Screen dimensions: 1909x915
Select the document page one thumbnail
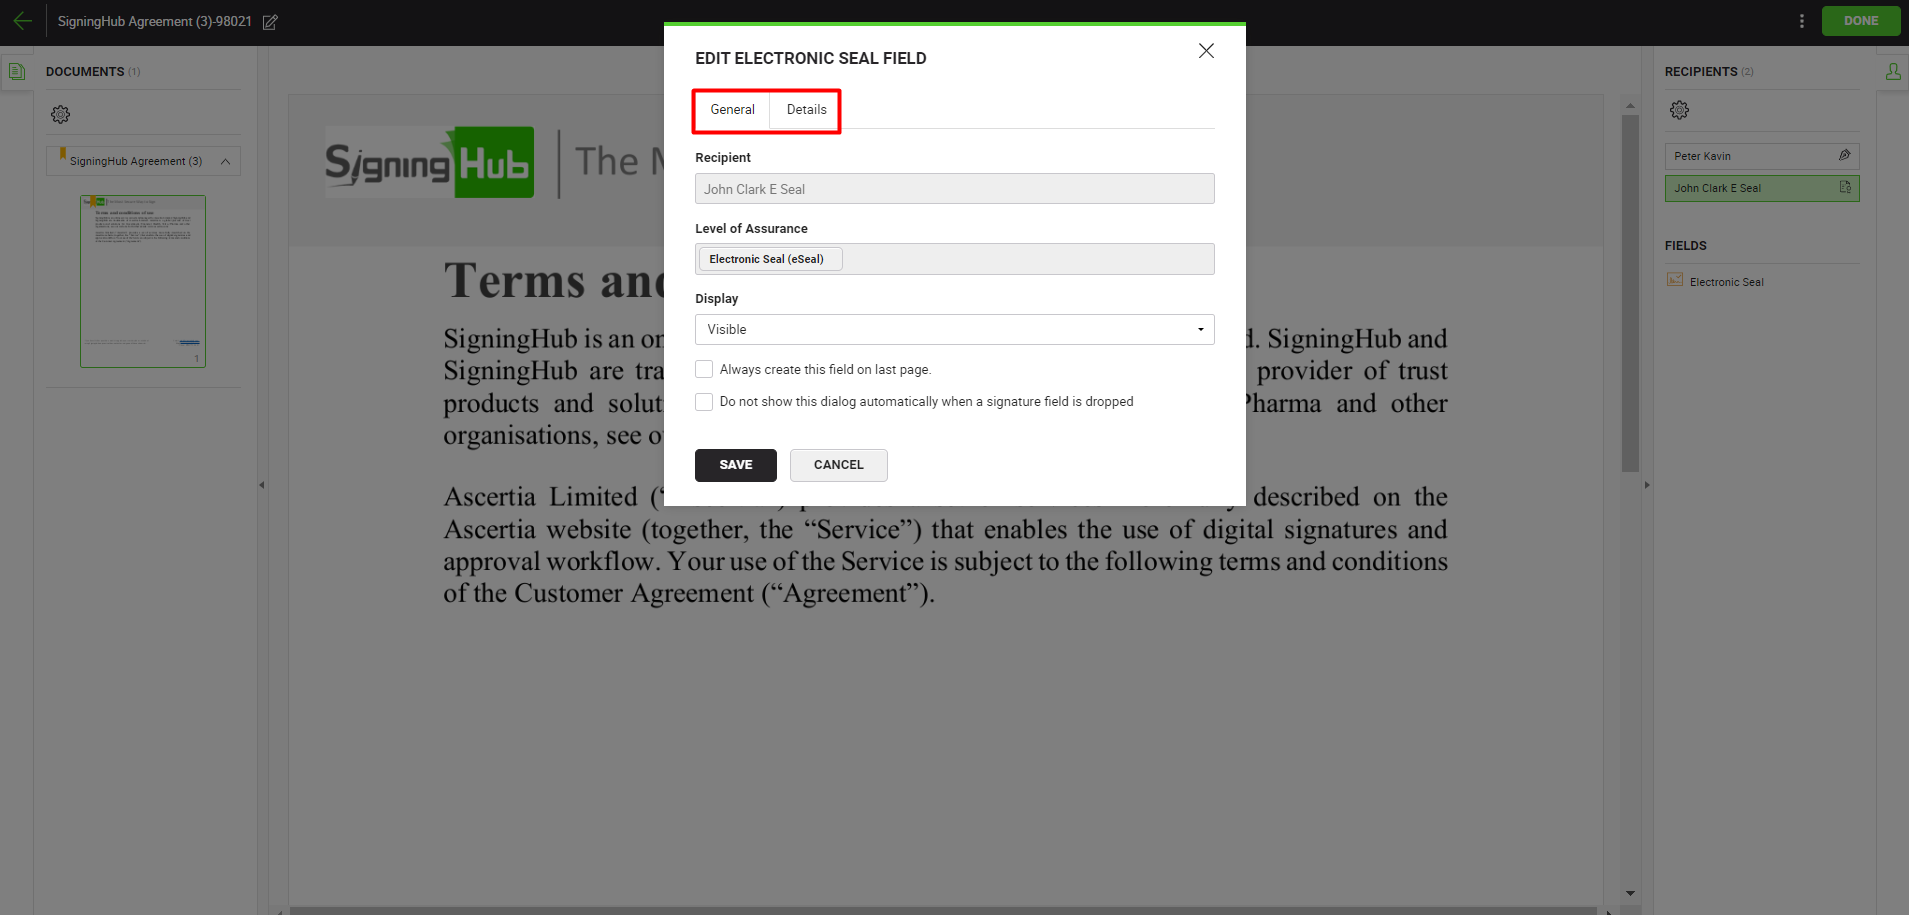coord(143,281)
